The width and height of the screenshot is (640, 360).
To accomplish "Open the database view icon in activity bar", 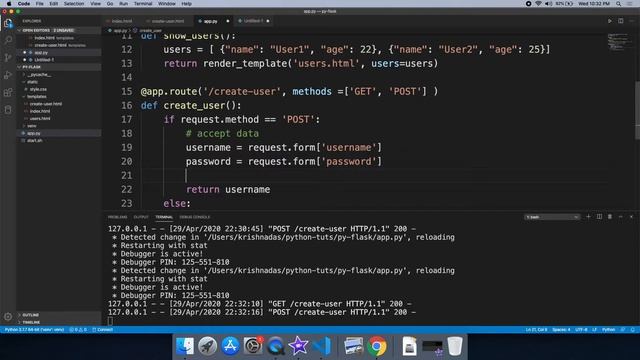I will click(x=8, y=109).
